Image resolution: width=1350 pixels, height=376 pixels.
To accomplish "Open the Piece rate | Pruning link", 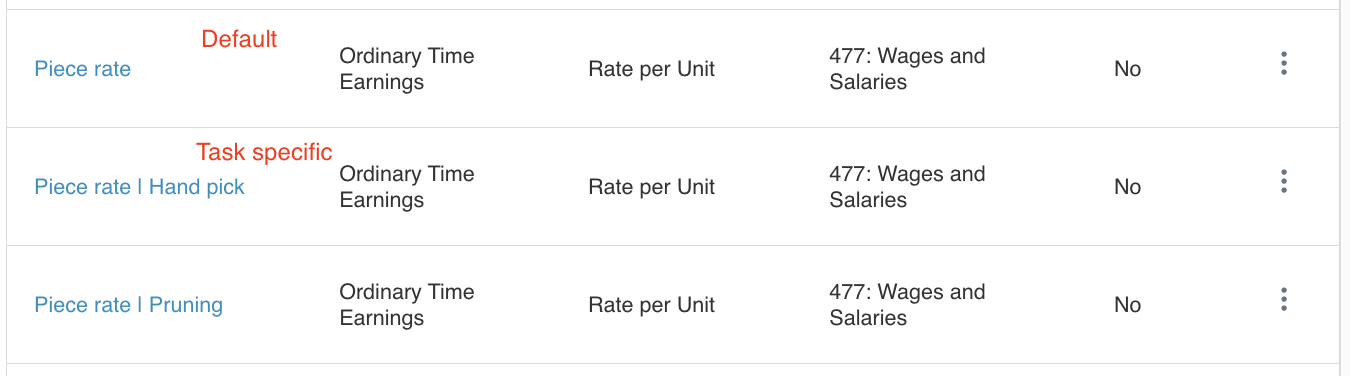I will point(129,305).
